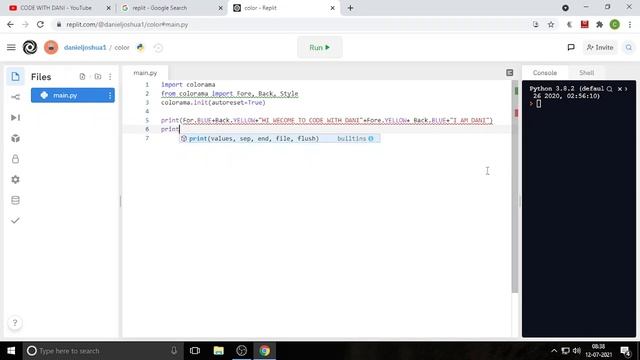Click the Chrome taskbar icon
The width and height of the screenshot is (640, 360).
coord(264,351)
